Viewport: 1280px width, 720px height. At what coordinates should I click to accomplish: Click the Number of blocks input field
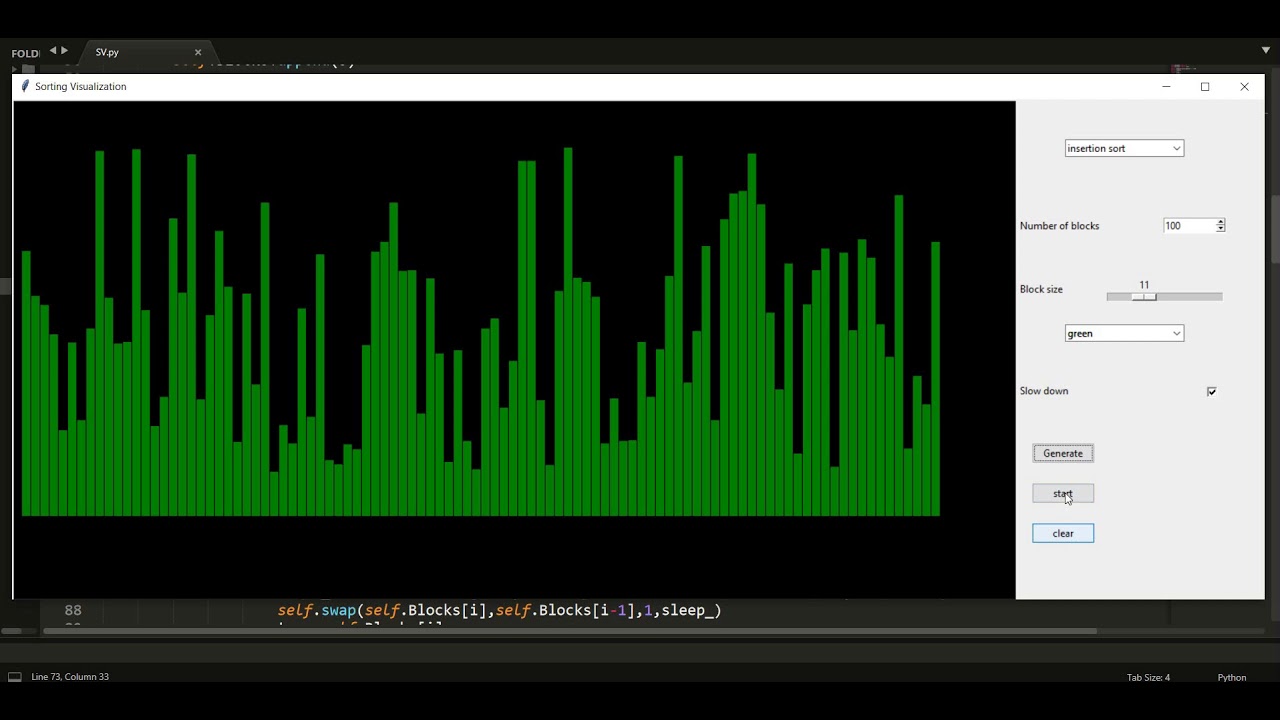(x=1189, y=226)
